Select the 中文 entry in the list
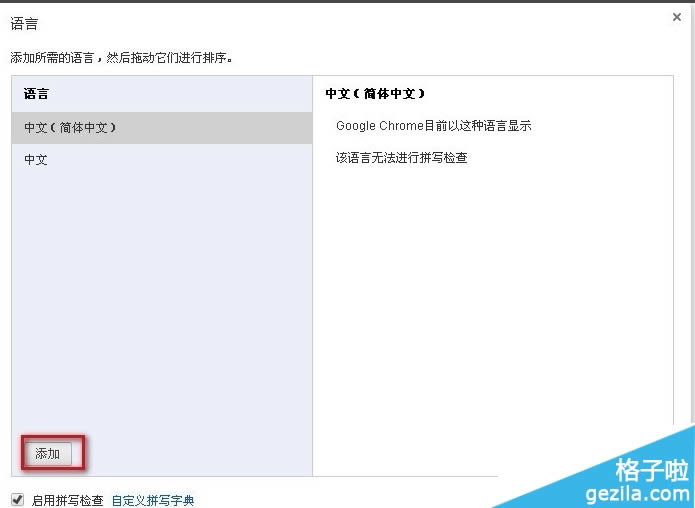Screen dimensions: 695x508 click(x=162, y=160)
